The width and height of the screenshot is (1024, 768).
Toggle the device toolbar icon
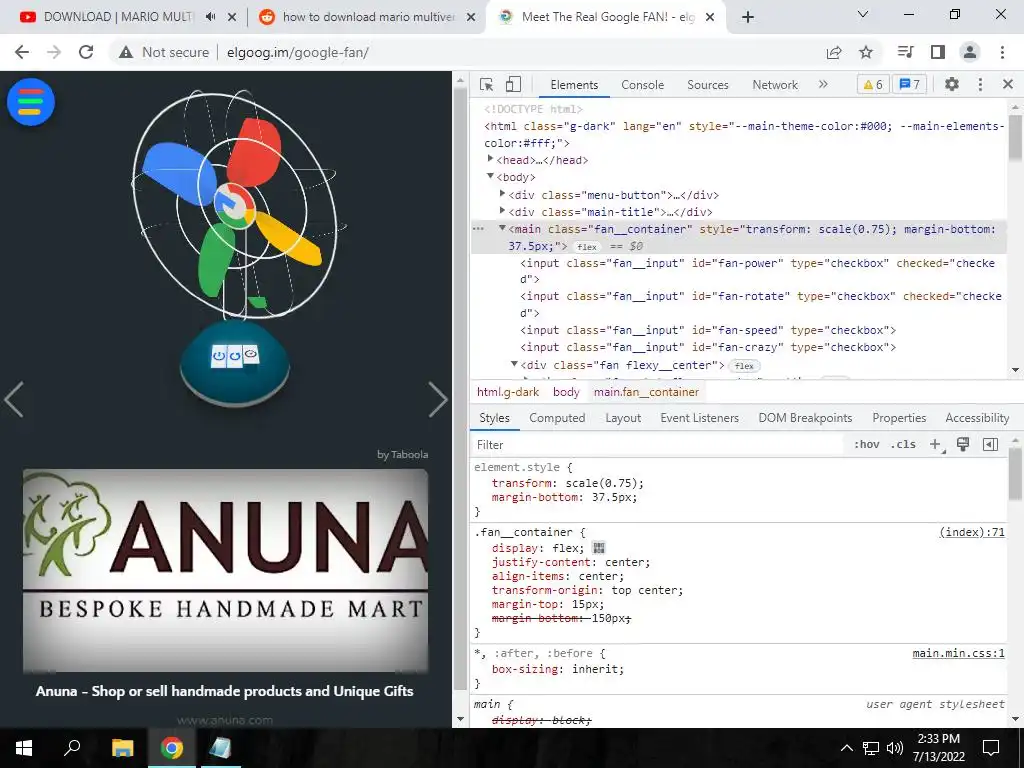[513, 84]
